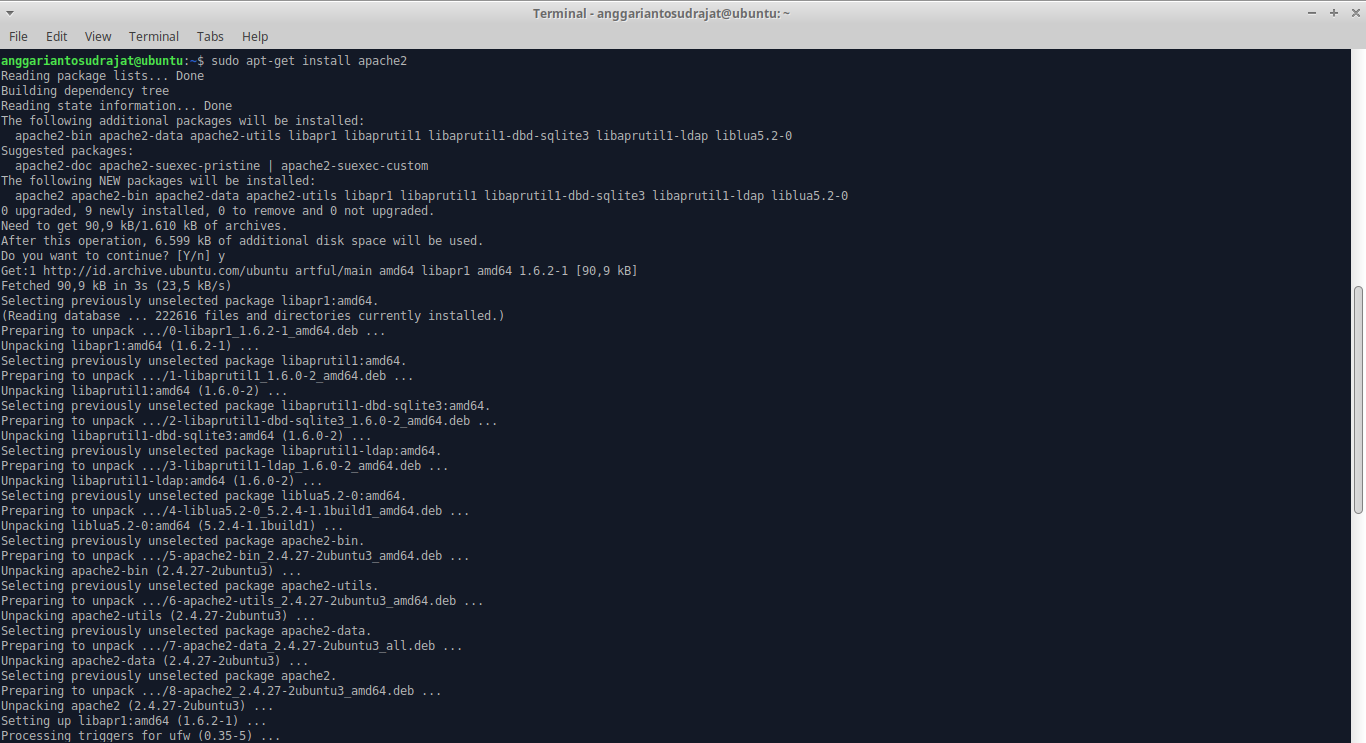Click 'Unpacking liblua5.2-0:amd64 (5.2.4-1.1build1)' line
1366x743 pixels.
pyautogui.click(x=172, y=526)
